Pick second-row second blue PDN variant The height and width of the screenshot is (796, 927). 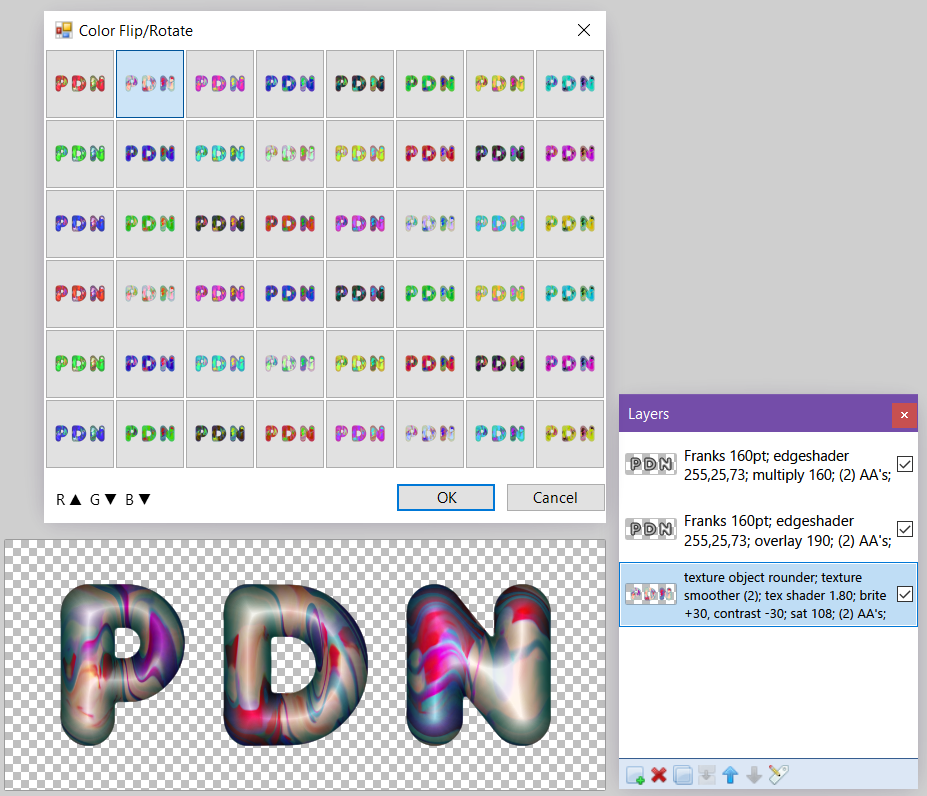(x=150, y=154)
